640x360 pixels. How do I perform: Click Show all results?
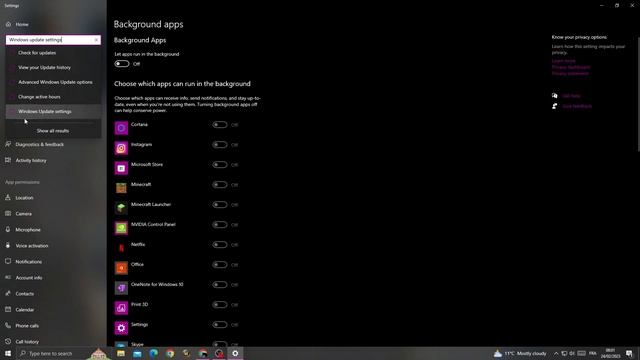click(x=53, y=131)
